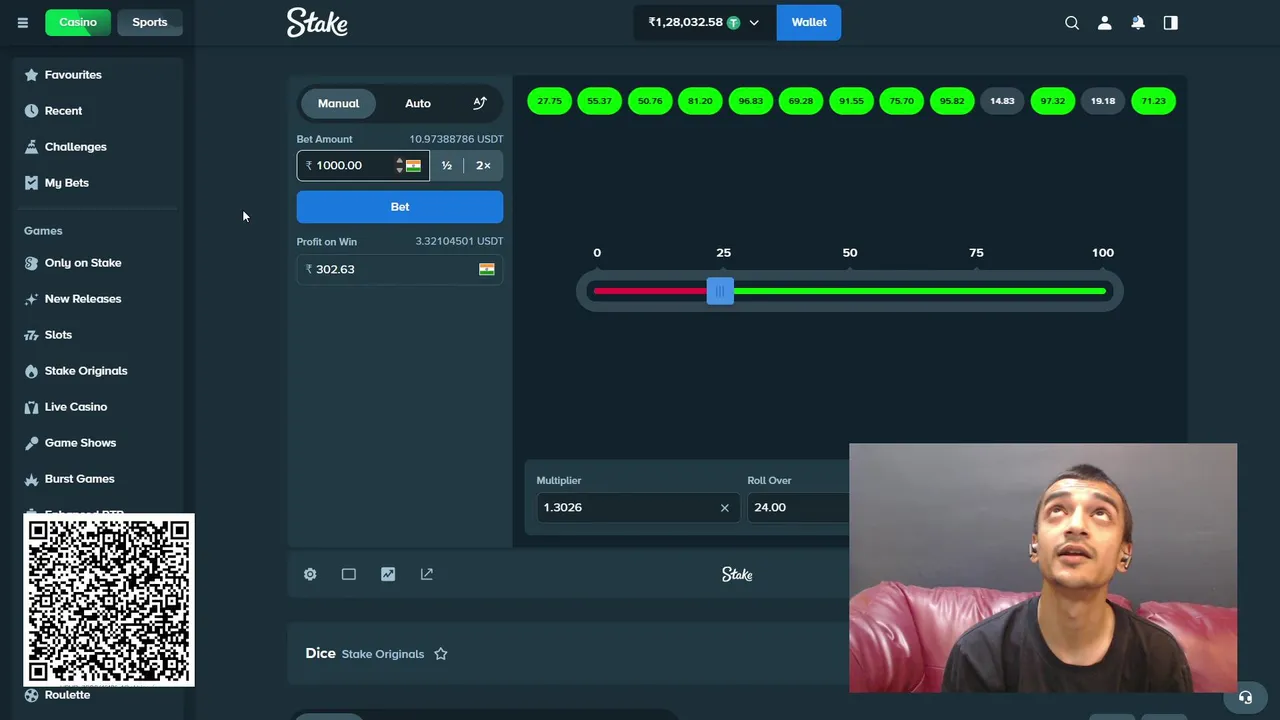Screen dimensions: 1280x720
Task: Click the New Releases sparkle icon
Action: pyautogui.click(x=31, y=299)
